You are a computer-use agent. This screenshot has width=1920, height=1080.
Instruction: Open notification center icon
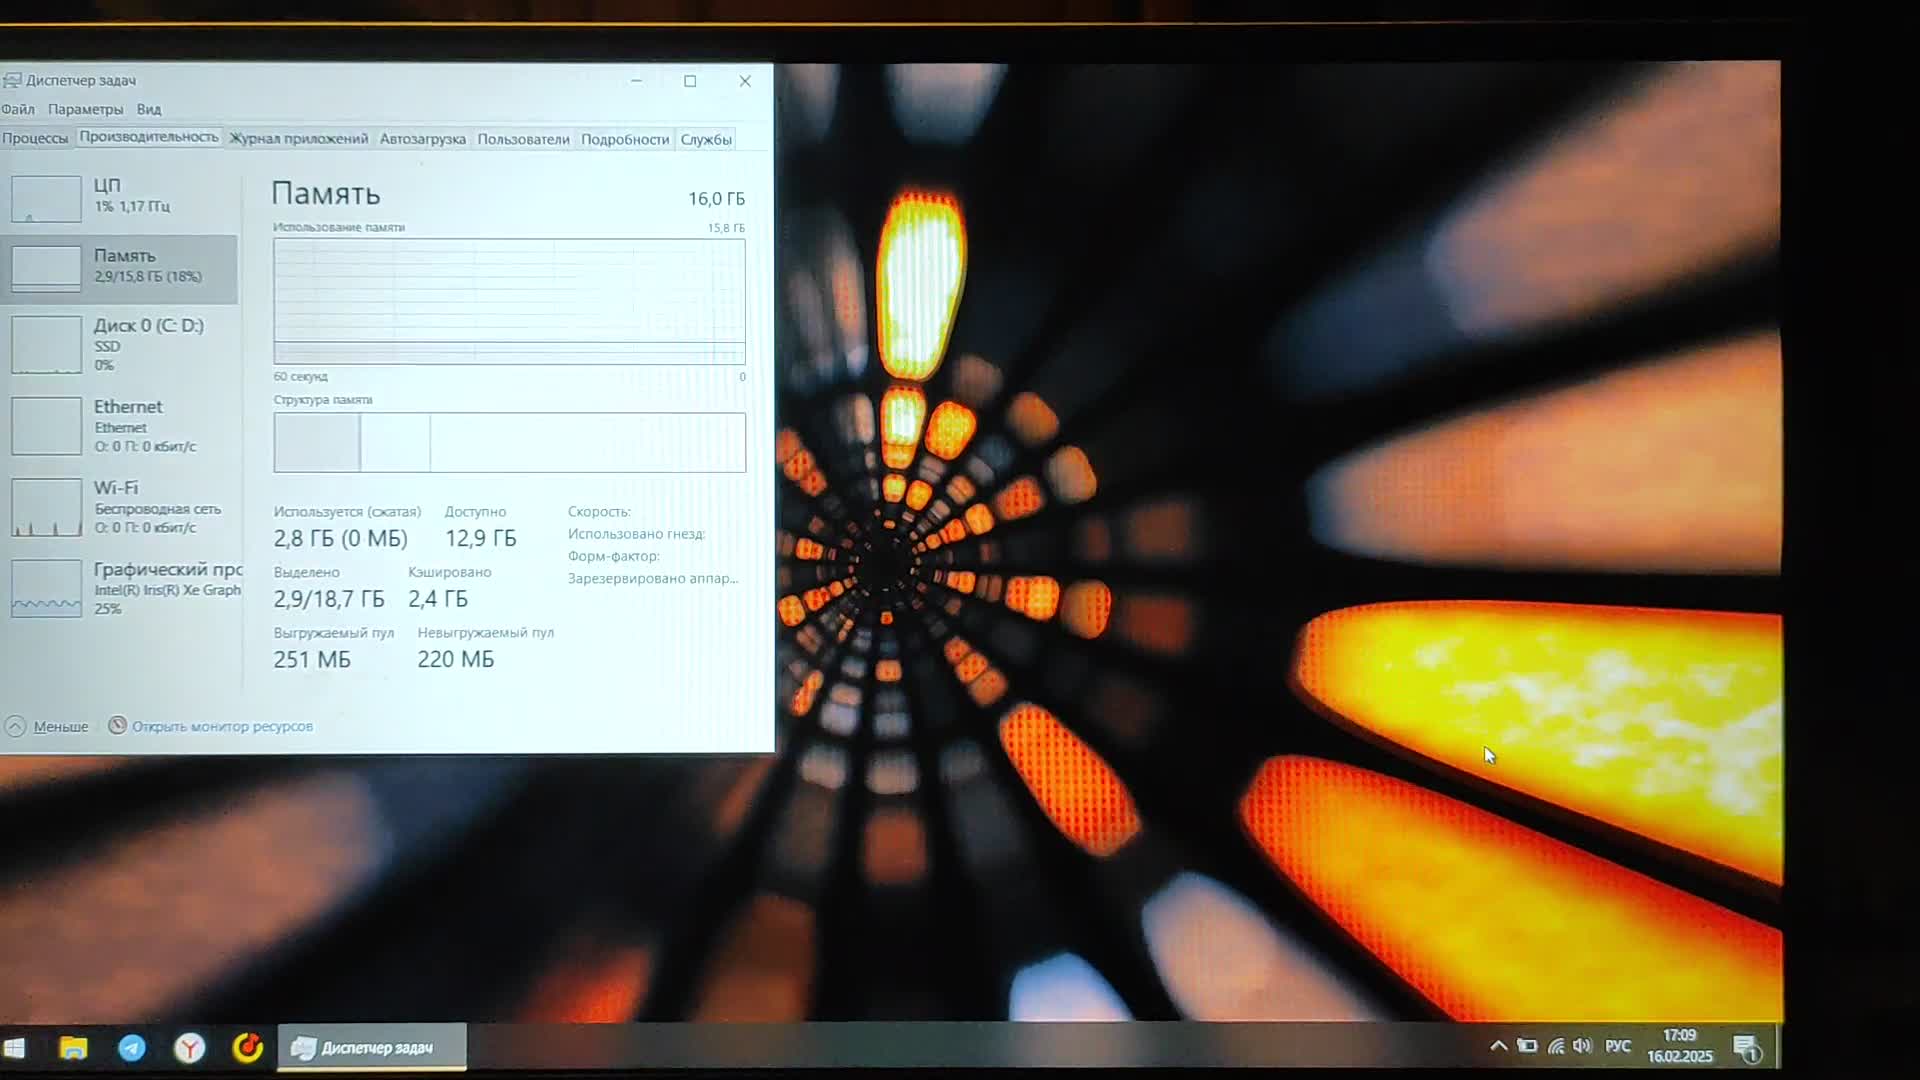1747,1048
